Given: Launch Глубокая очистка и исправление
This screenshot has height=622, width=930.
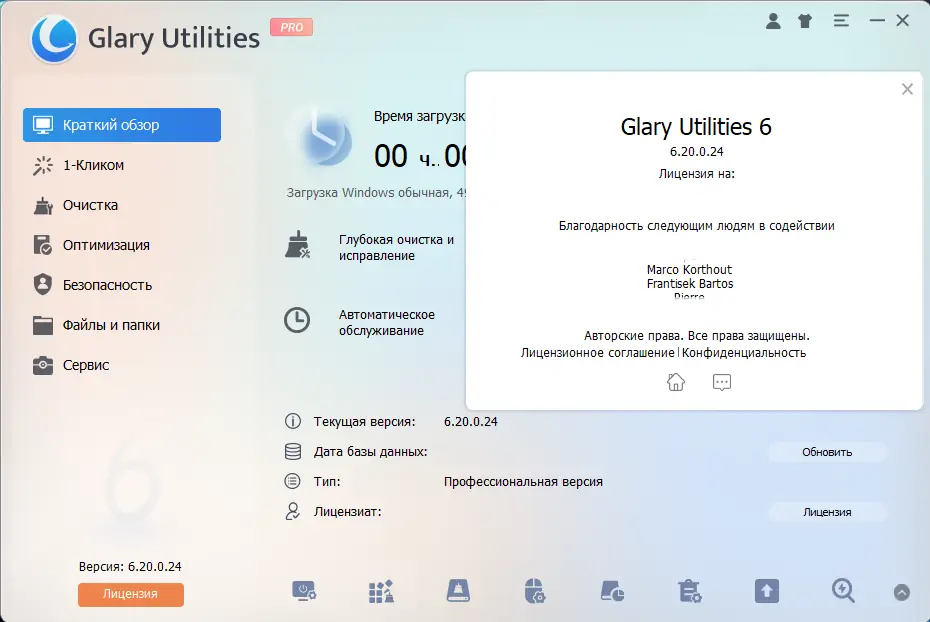Looking at the screenshot, I should [x=396, y=248].
